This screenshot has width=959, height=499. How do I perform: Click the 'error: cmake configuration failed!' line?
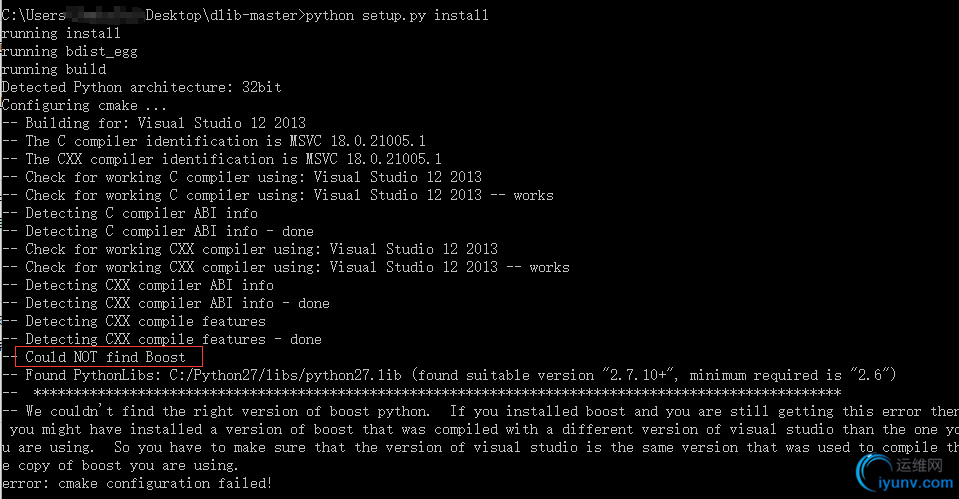tap(136, 483)
